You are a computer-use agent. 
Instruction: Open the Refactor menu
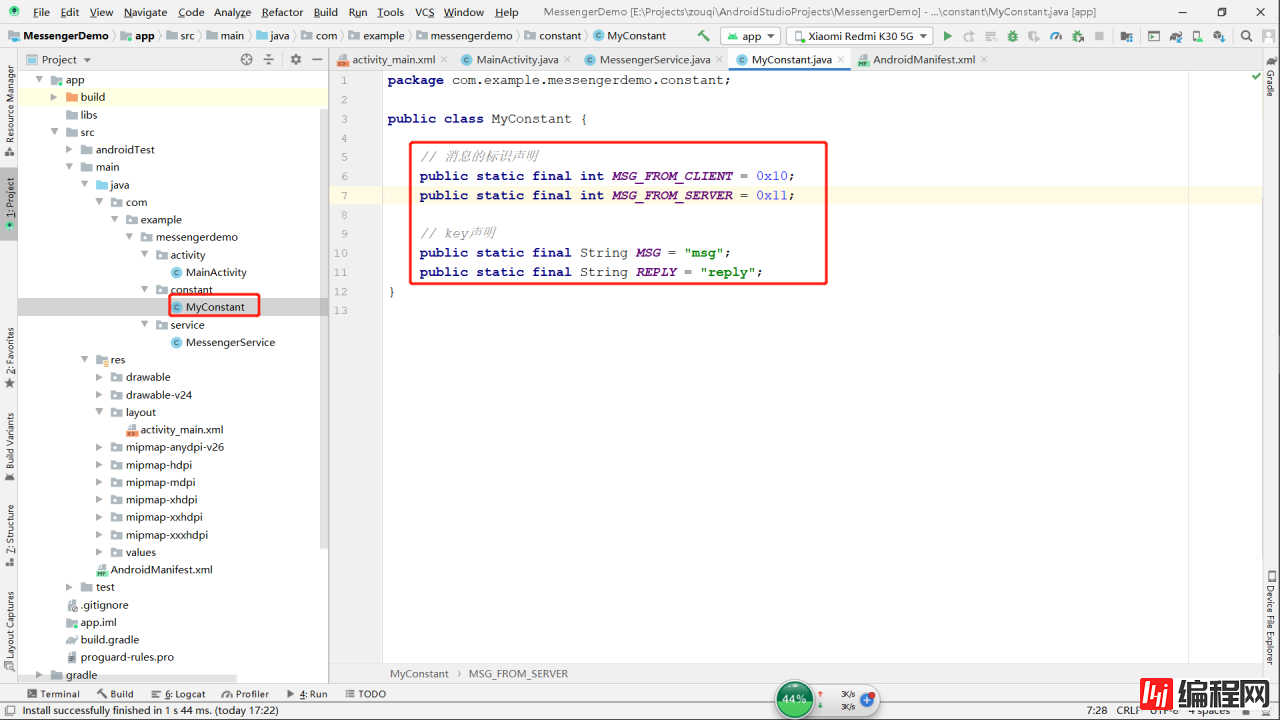pyautogui.click(x=282, y=12)
